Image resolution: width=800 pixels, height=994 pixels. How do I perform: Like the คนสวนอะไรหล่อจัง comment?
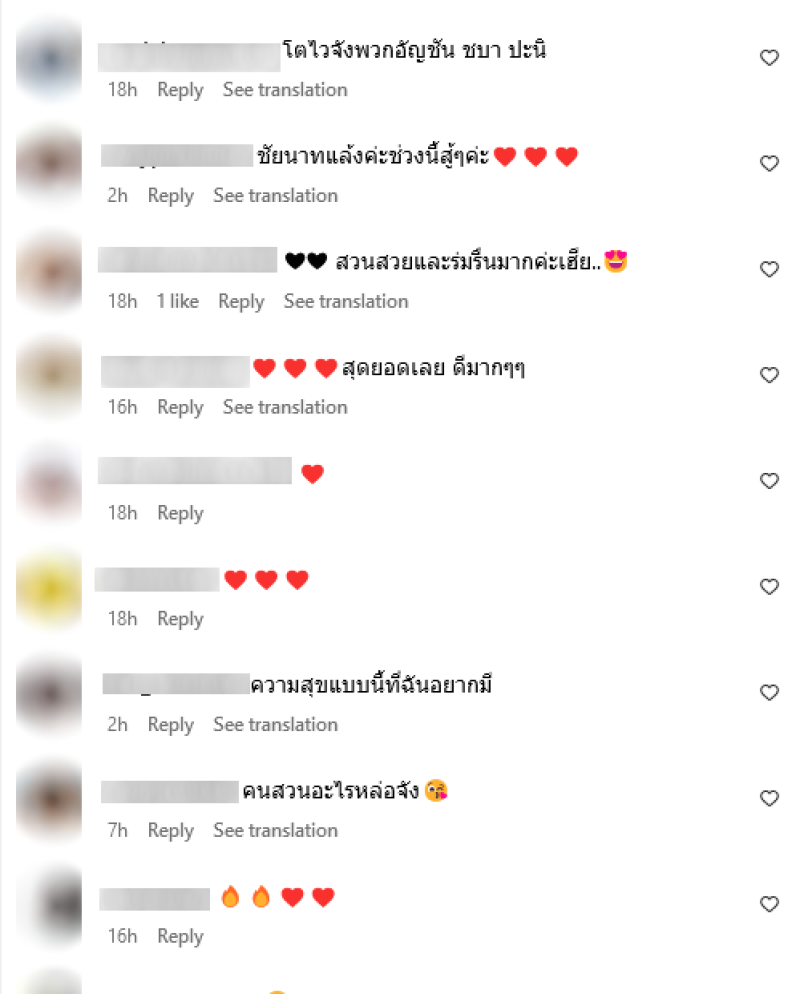(769, 798)
